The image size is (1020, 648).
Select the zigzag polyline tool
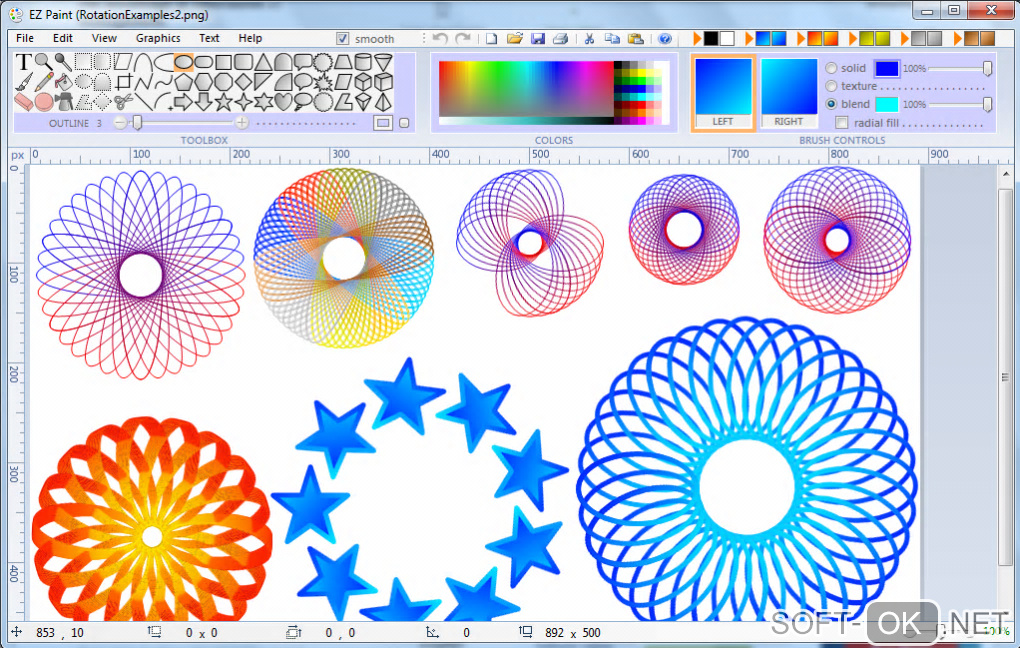point(144,83)
